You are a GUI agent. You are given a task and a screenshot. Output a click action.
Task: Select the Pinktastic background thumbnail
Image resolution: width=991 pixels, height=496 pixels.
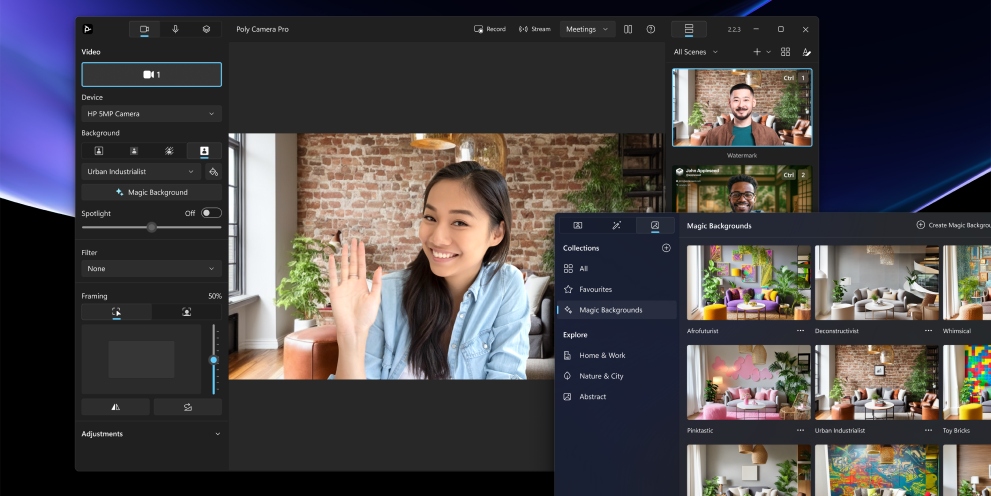pos(748,383)
